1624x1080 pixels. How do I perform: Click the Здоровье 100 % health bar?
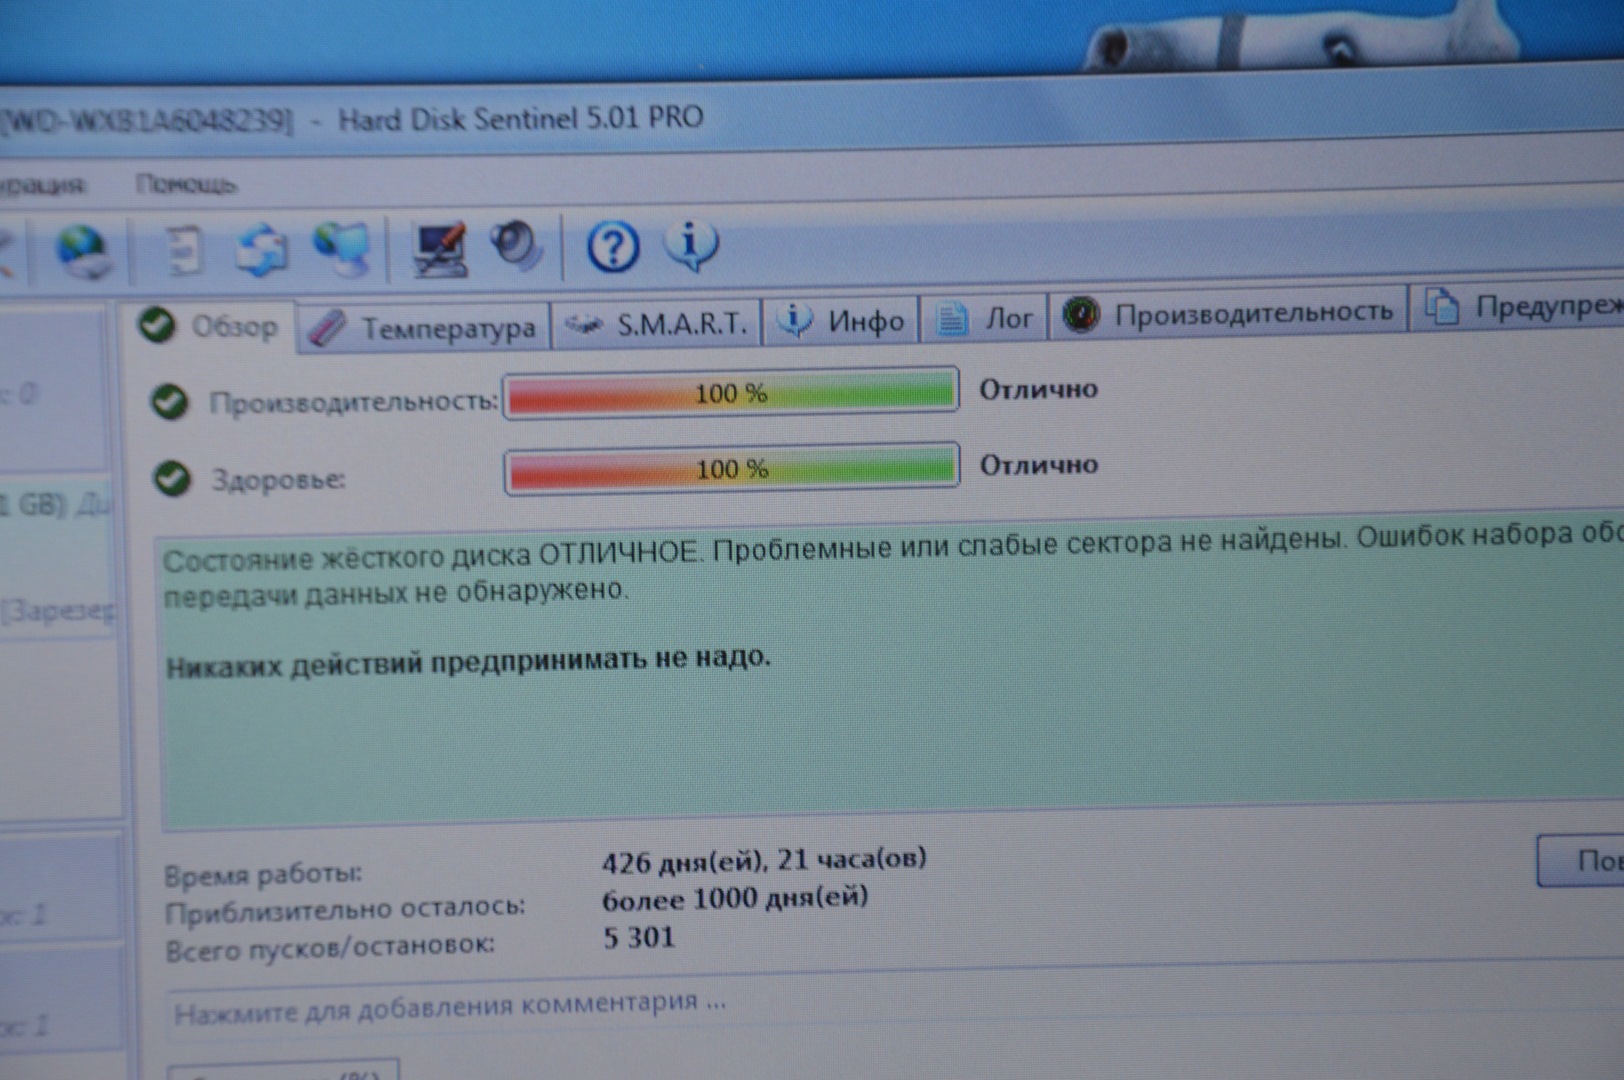pos(731,468)
